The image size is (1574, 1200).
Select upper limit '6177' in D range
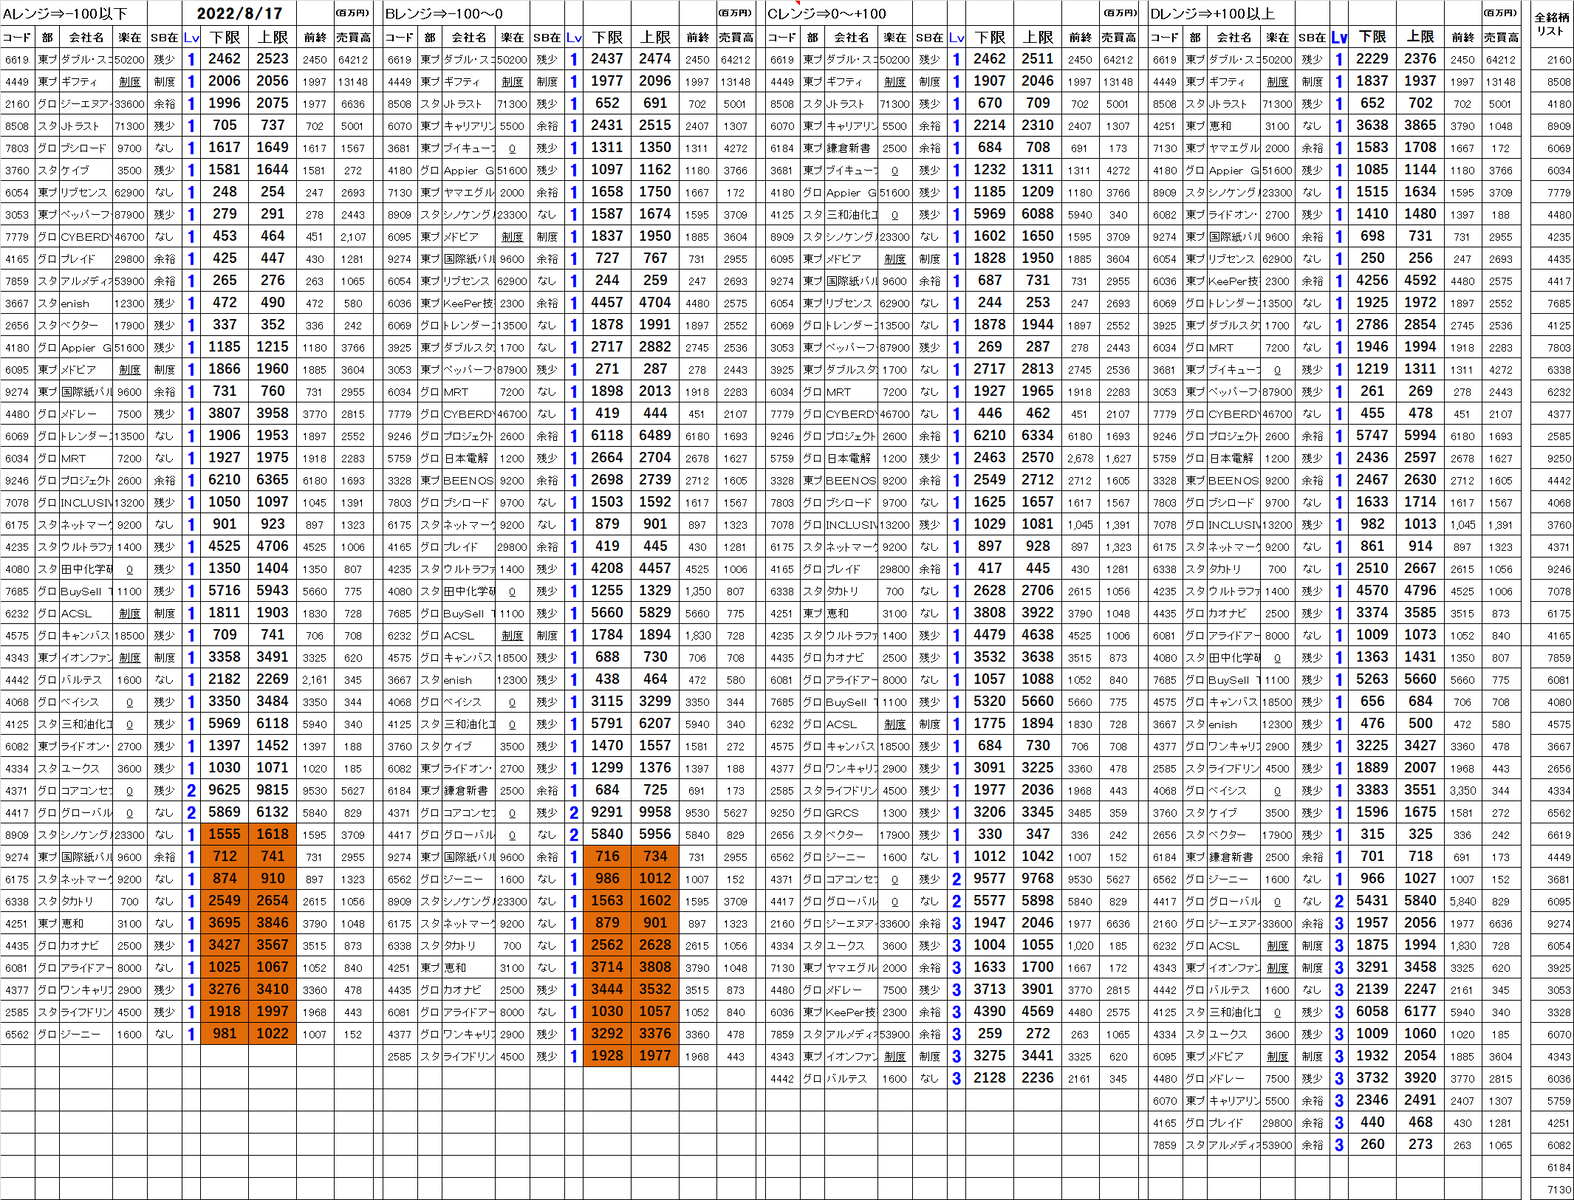tap(1420, 1011)
